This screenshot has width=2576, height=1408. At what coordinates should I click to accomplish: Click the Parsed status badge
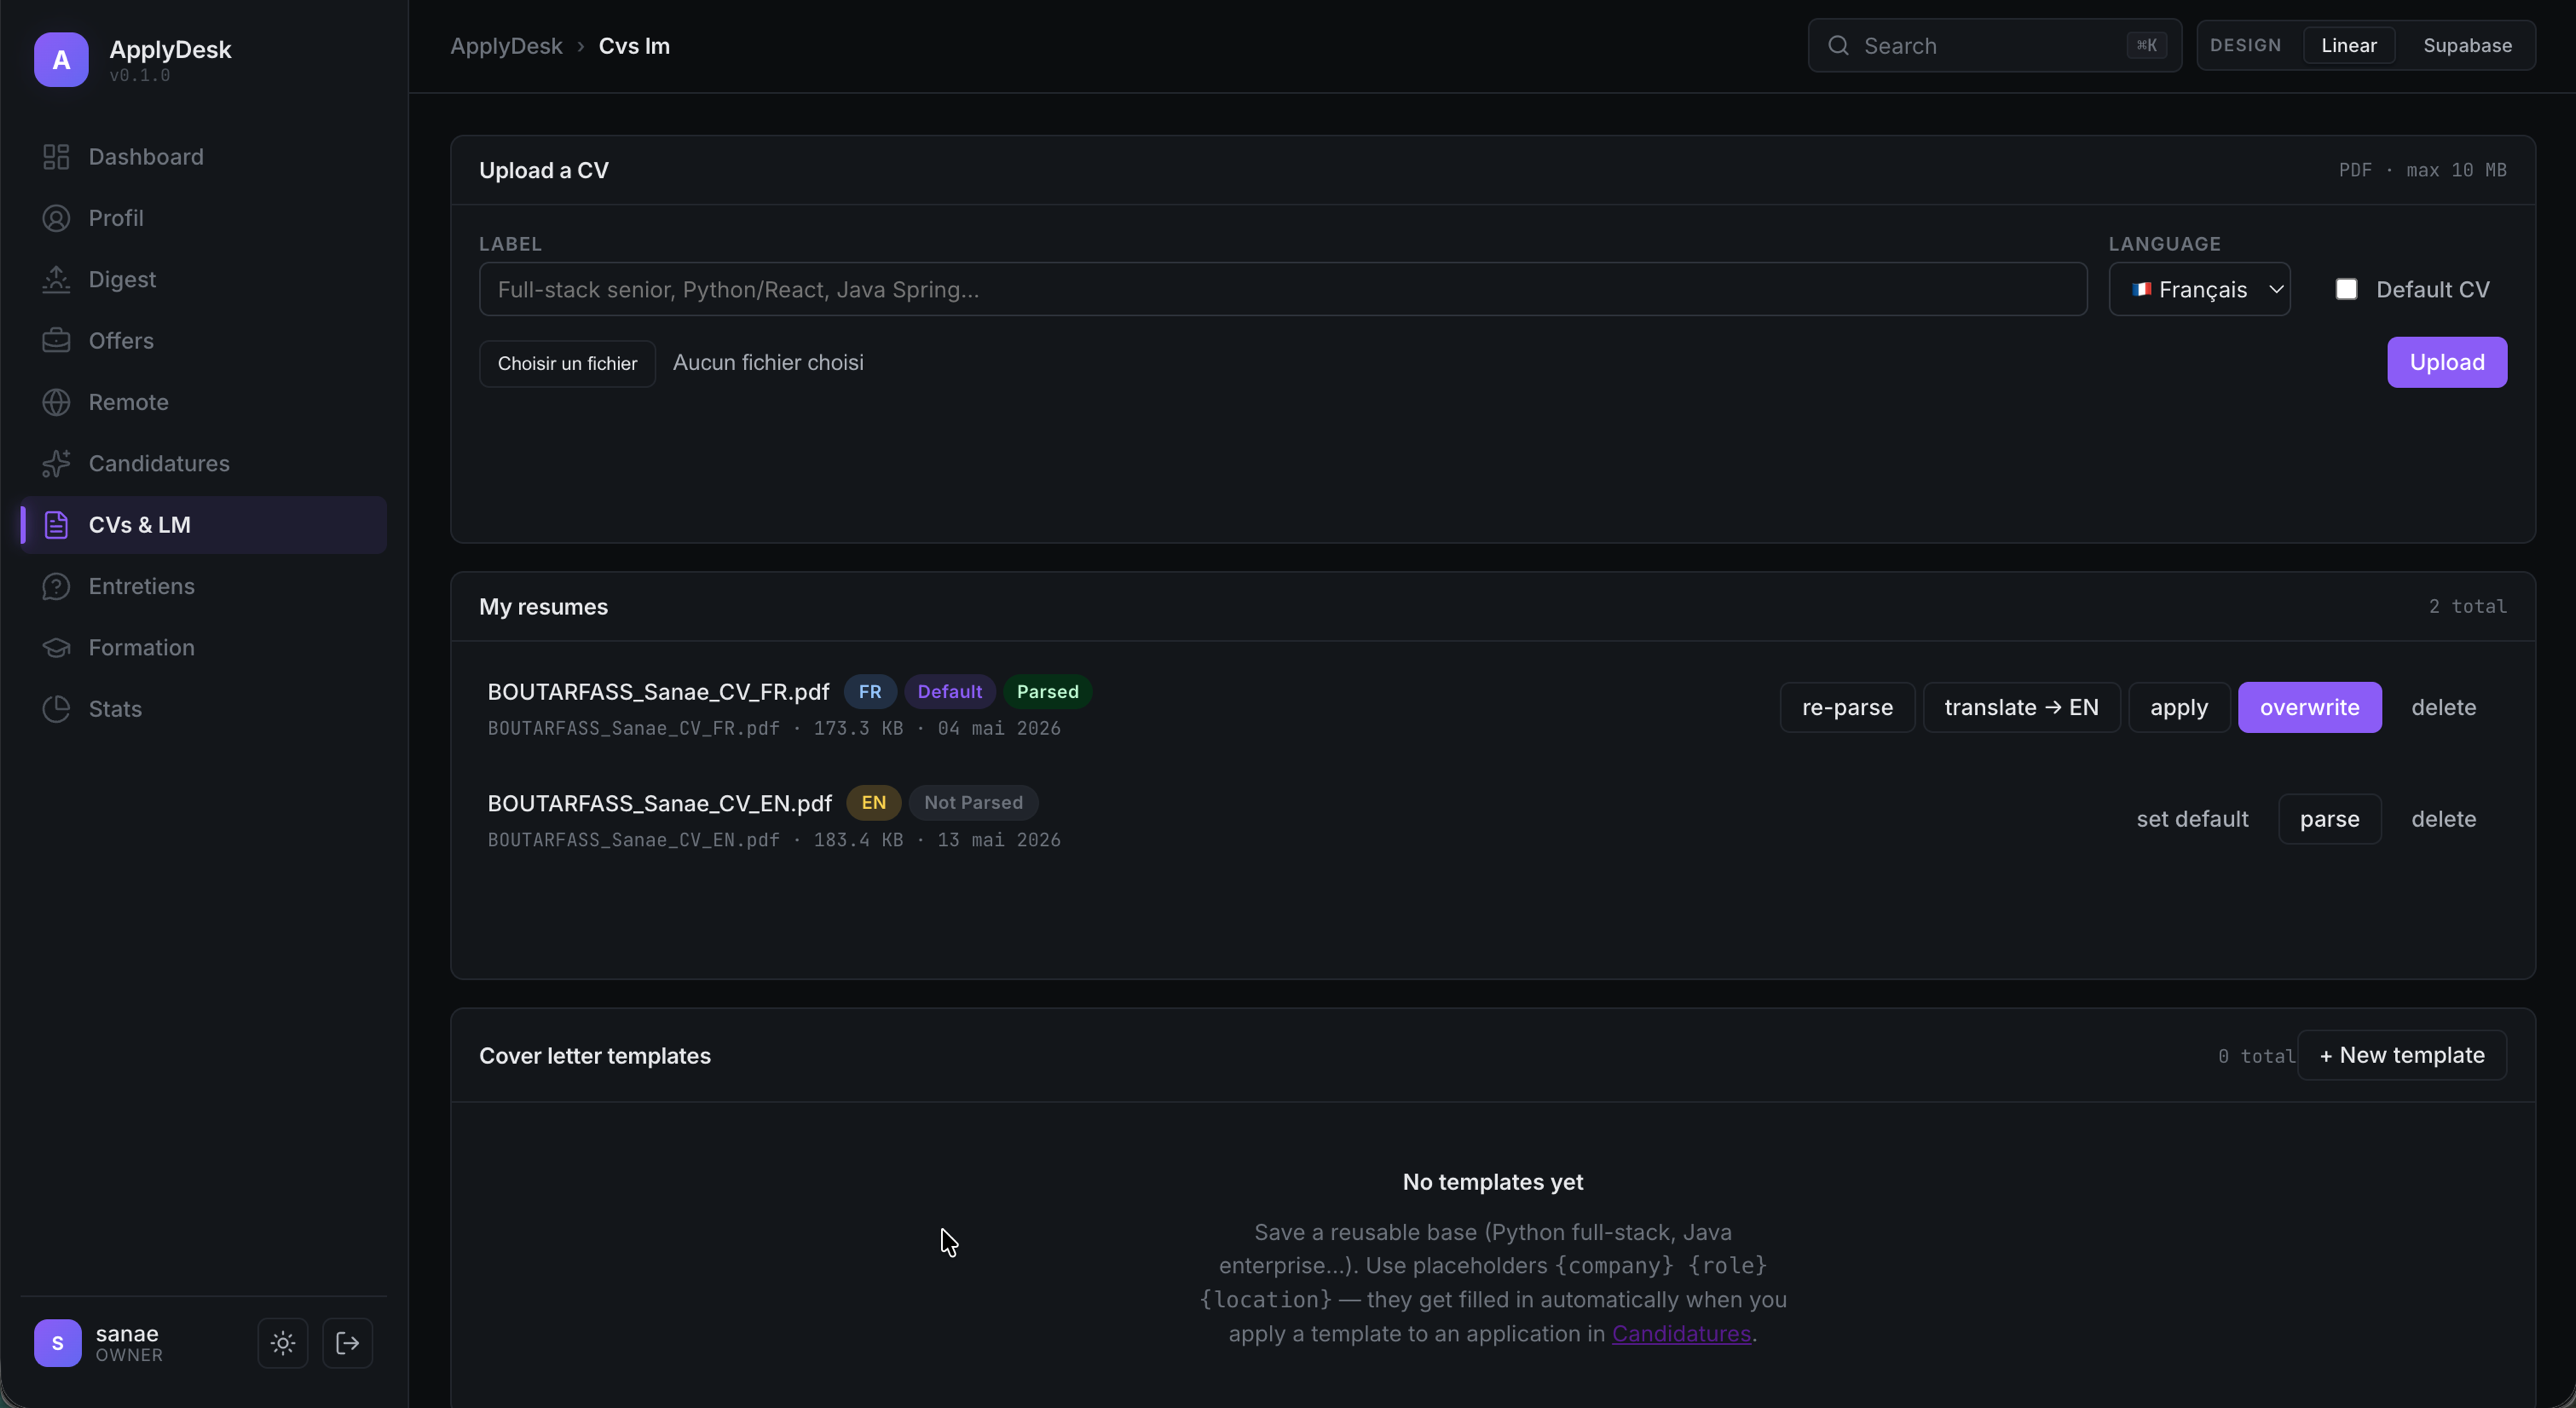pos(1047,692)
